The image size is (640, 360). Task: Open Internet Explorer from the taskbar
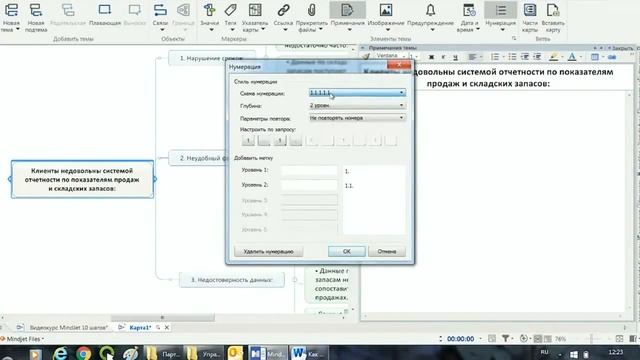coord(60,353)
